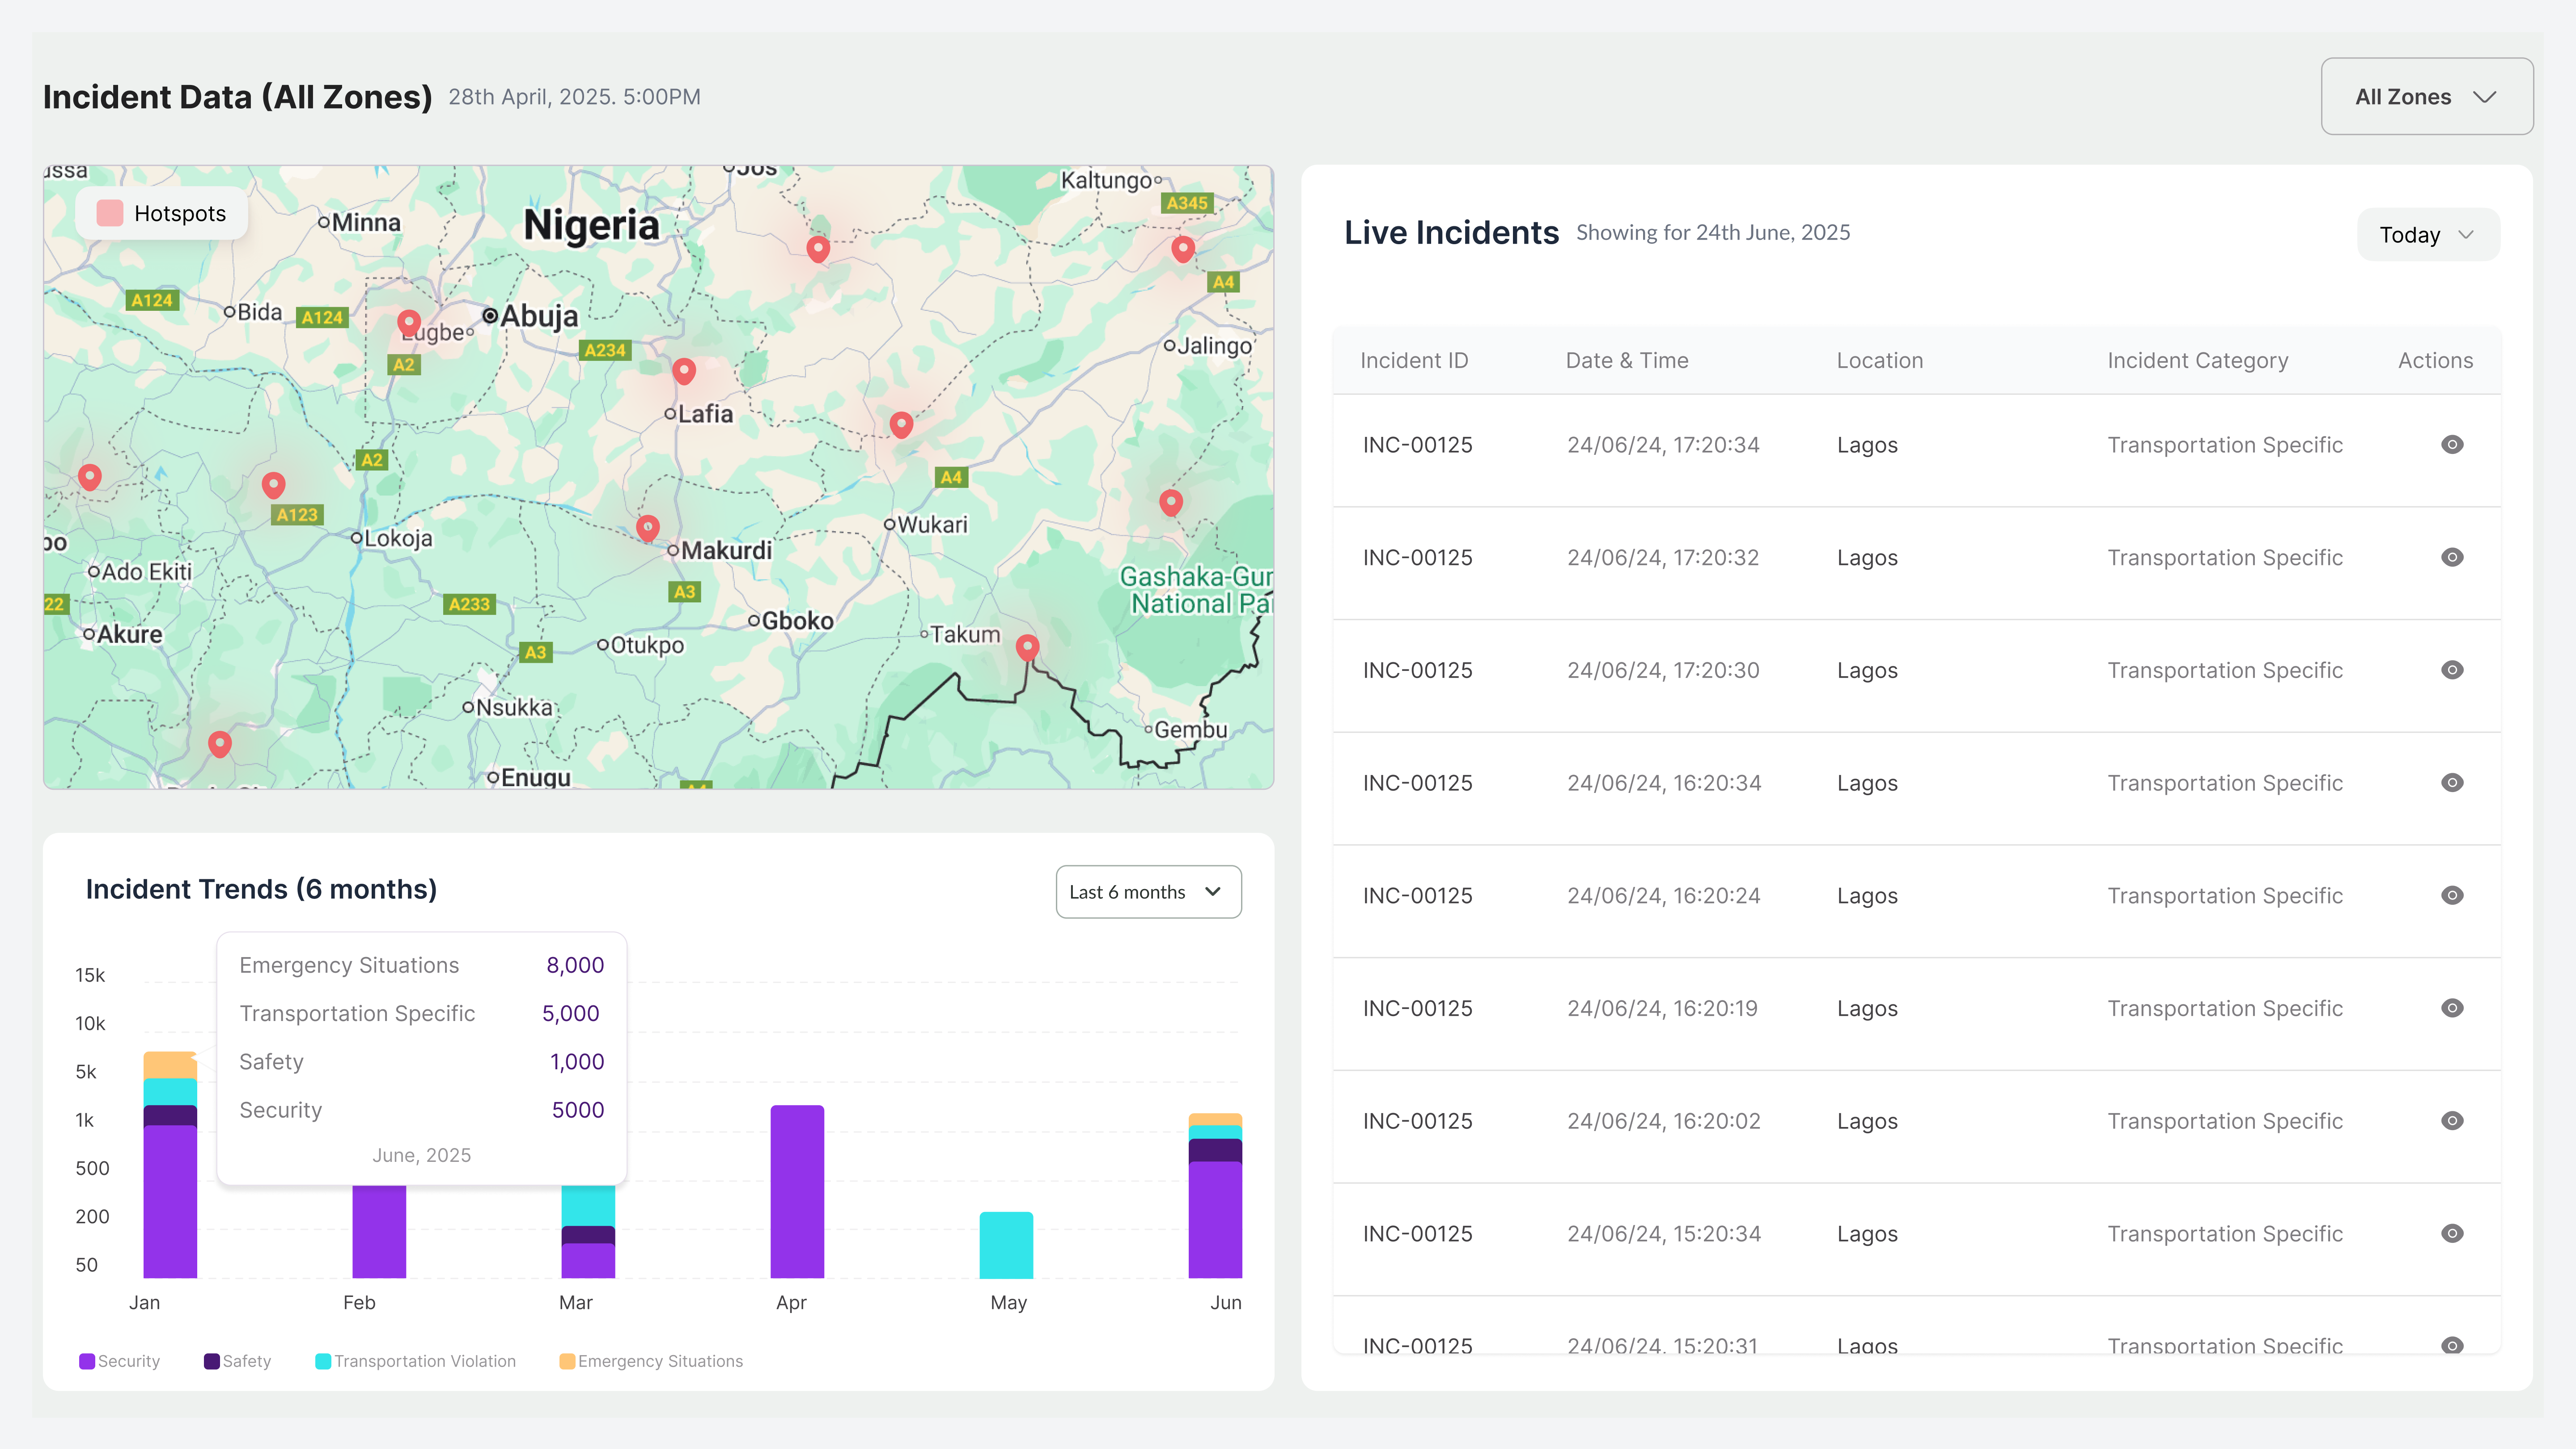Click date 24/06/24, 16:20:34 cell
This screenshot has height=1449, width=2576.
tap(1664, 783)
